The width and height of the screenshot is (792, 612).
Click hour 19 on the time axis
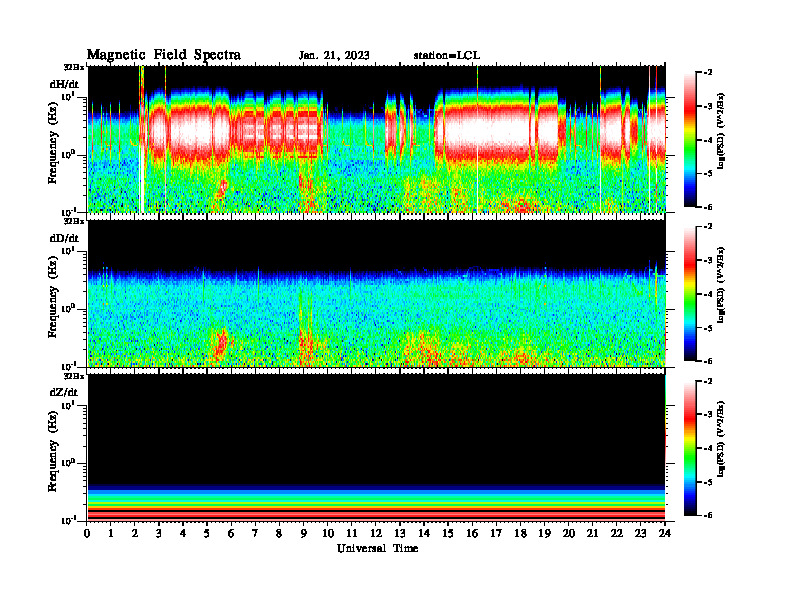pyautogui.click(x=544, y=533)
